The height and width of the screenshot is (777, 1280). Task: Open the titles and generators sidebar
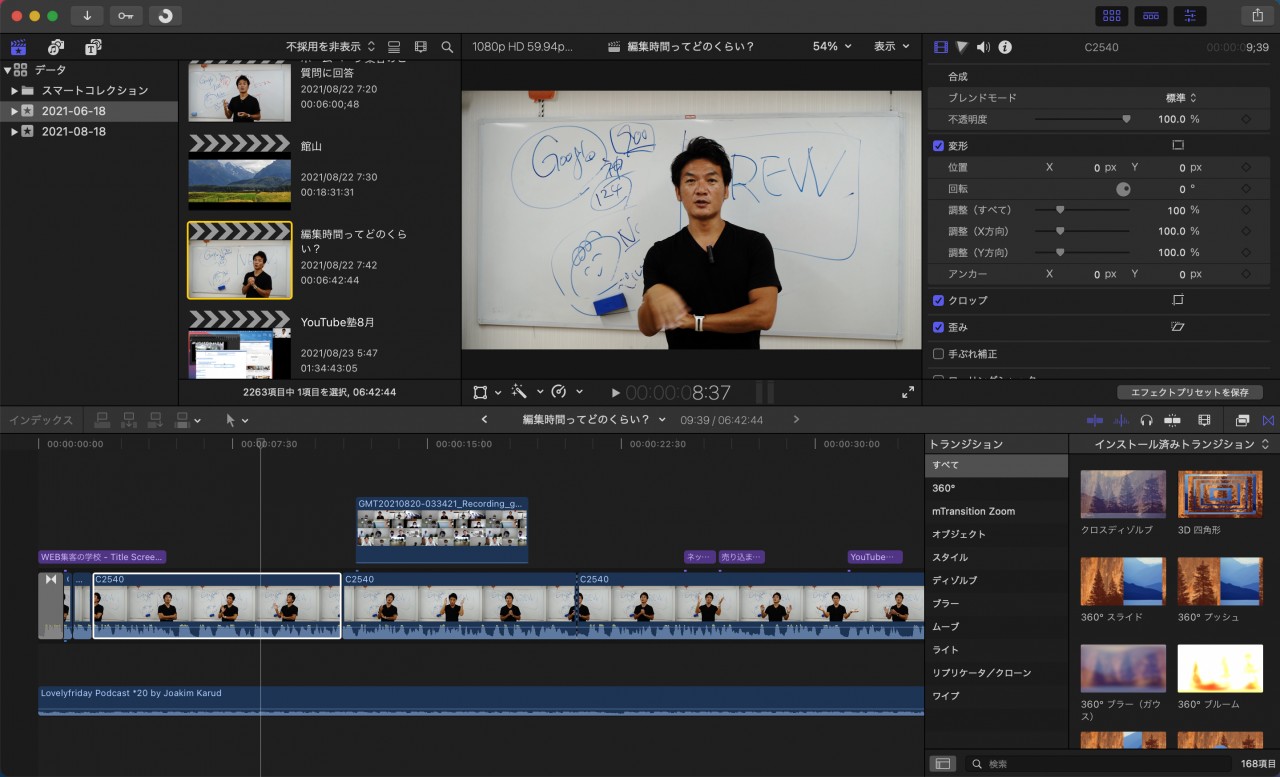[x=93, y=47]
